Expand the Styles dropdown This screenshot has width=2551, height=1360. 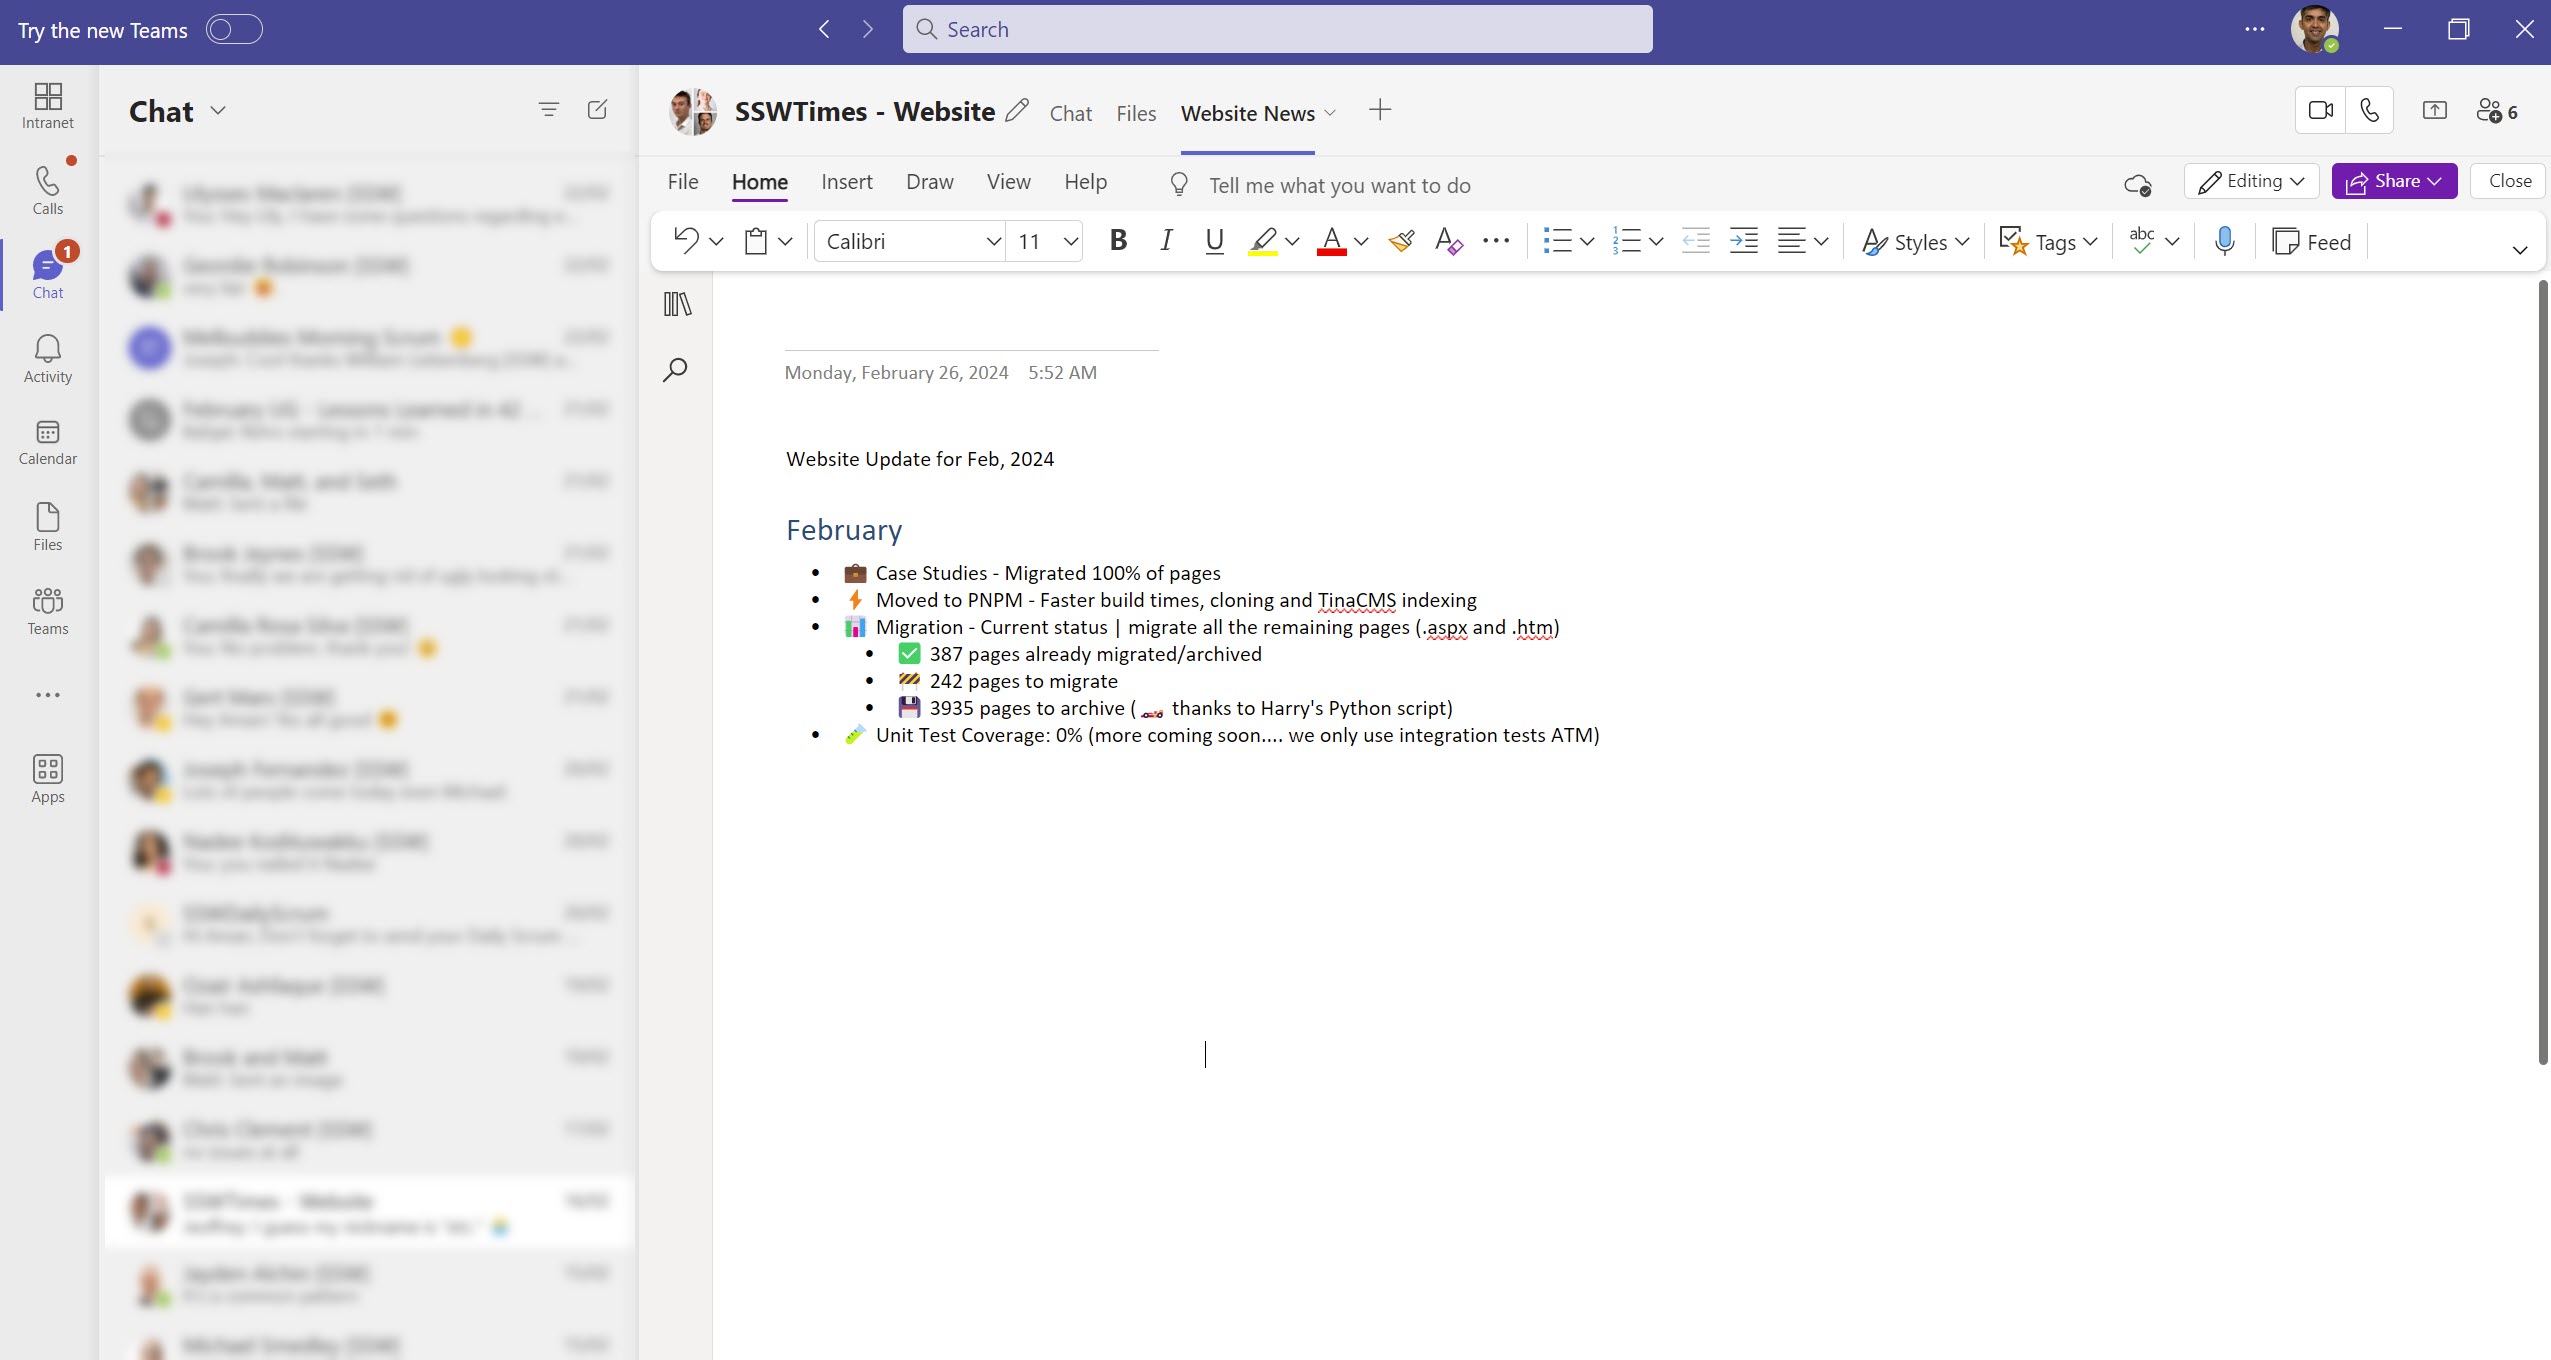[x=1915, y=242]
